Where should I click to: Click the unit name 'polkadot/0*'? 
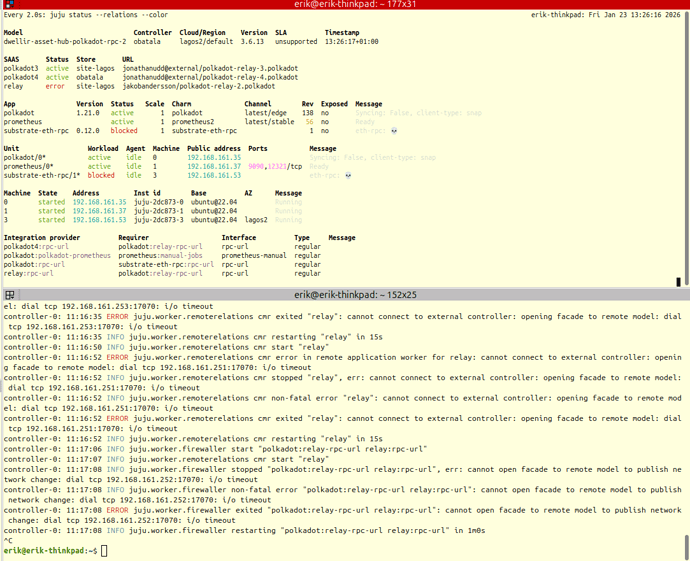tap(25, 157)
